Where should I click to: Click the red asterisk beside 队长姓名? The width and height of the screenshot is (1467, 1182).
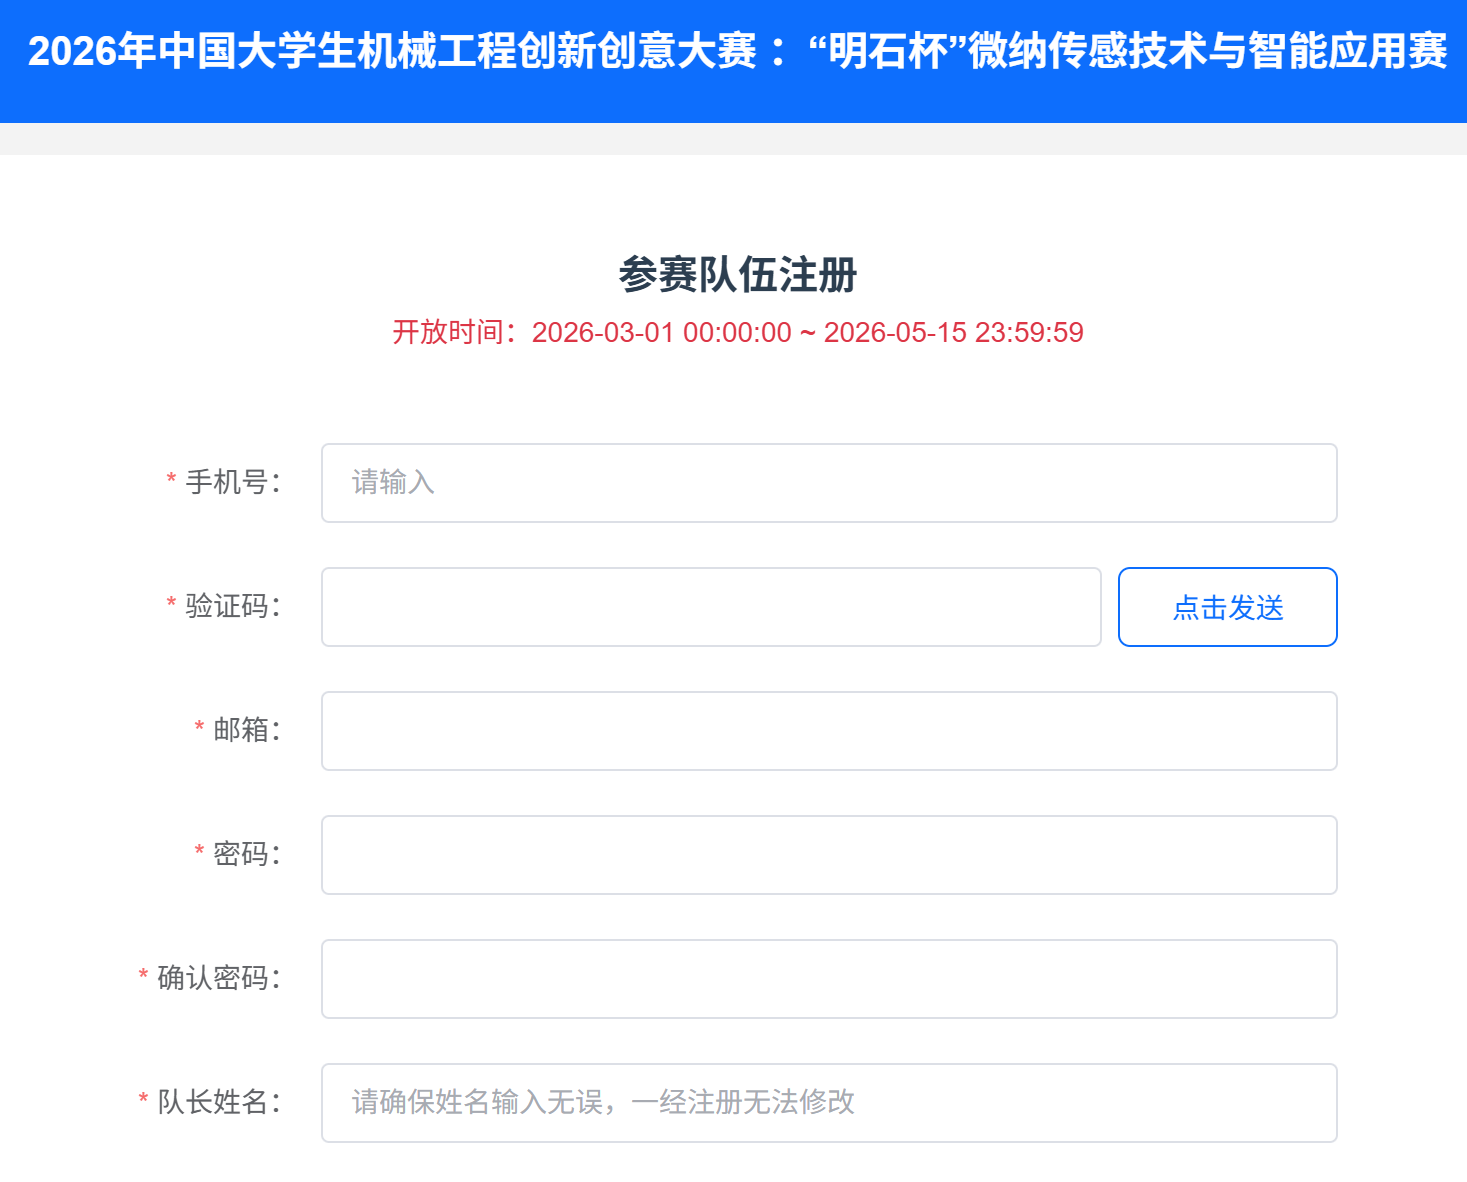click(143, 1101)
